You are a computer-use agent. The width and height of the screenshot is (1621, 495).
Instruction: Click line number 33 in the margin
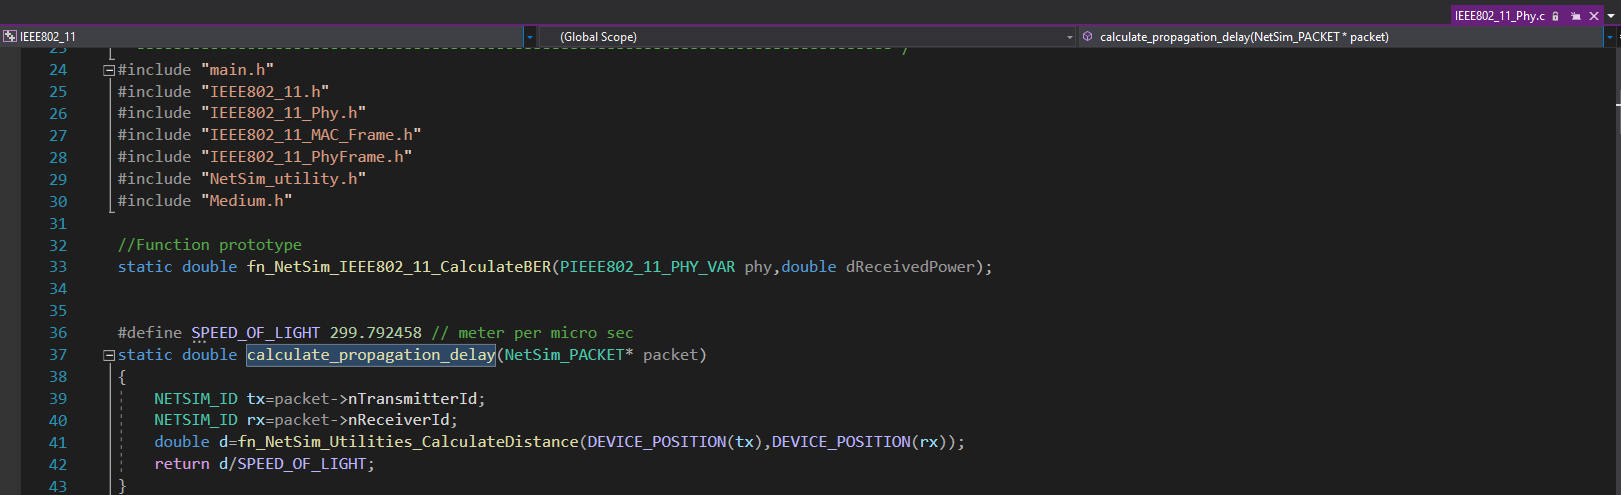click(58, 267)
